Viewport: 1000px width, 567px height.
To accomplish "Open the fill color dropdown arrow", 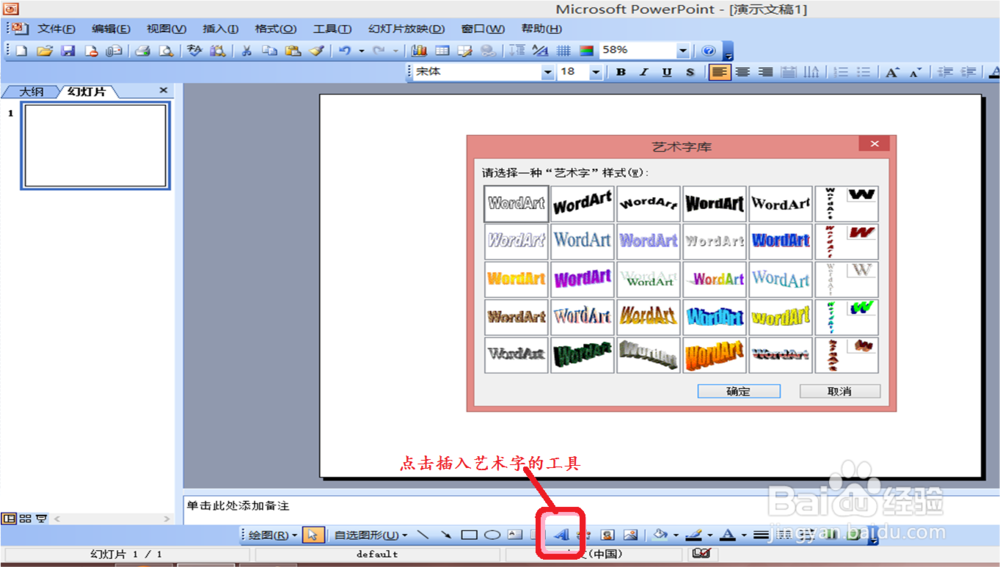I will [675, 534].
